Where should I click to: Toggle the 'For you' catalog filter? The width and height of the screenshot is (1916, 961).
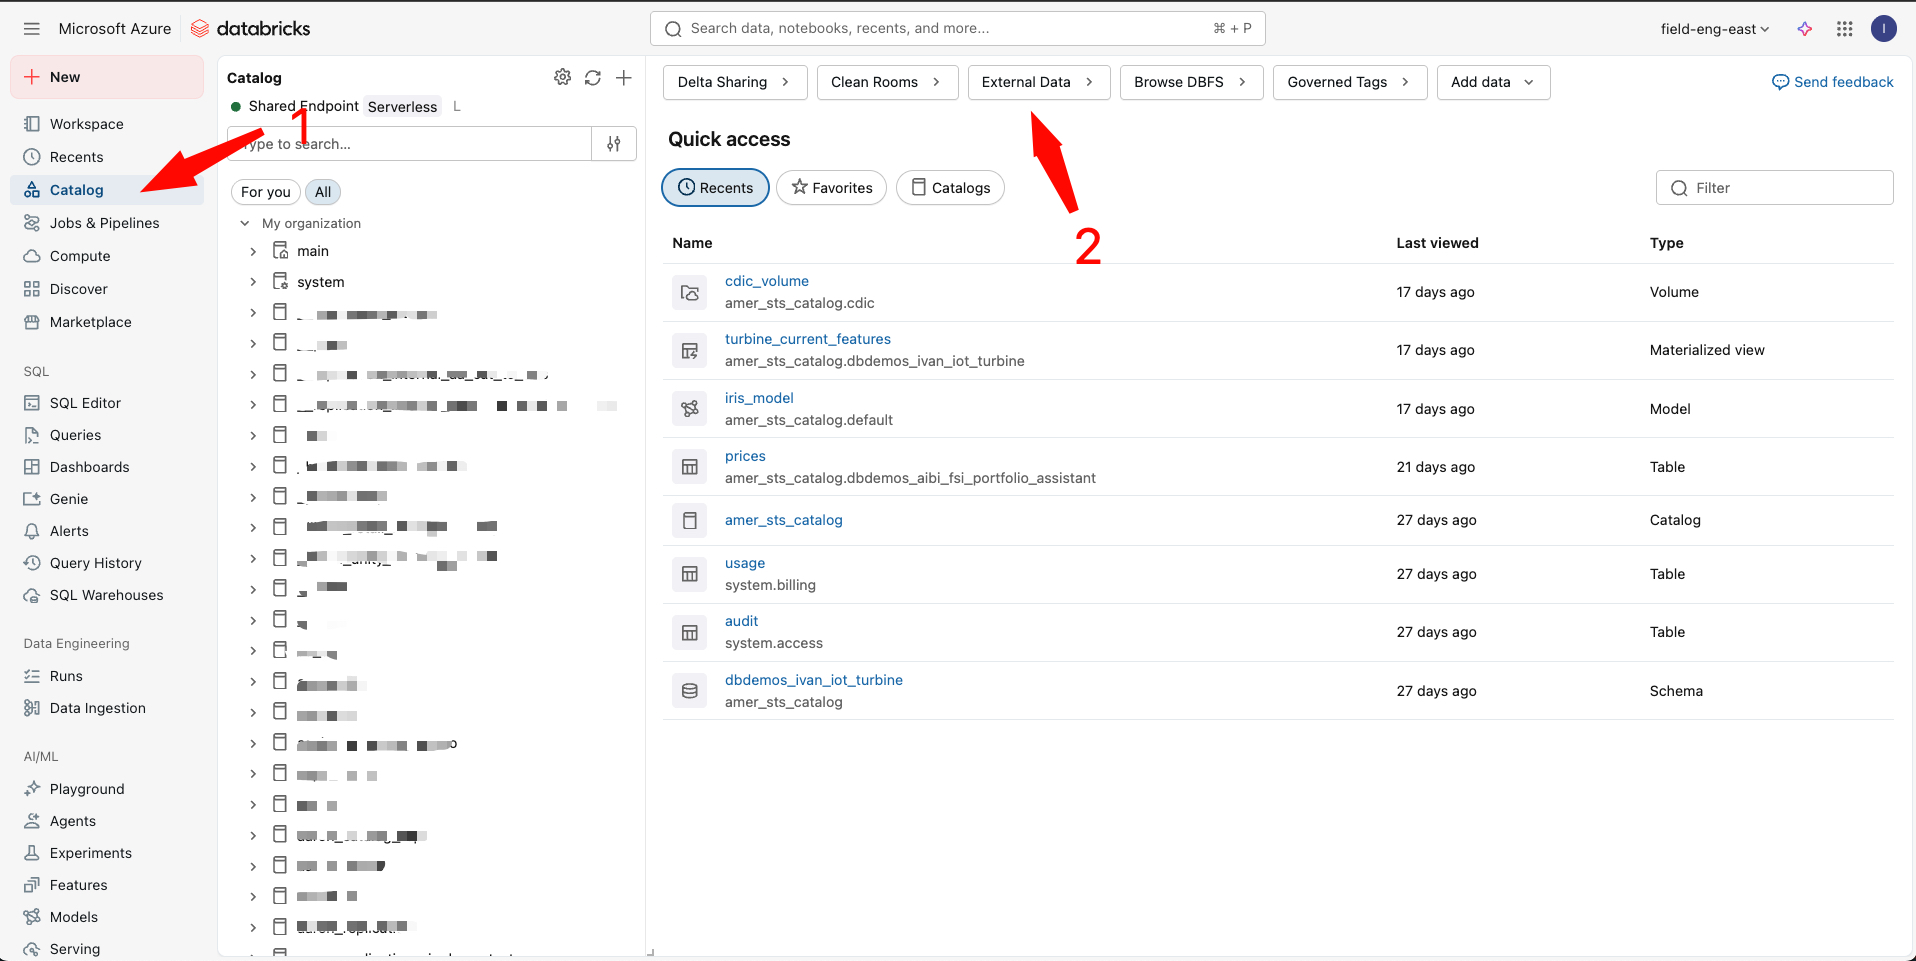point(265,192)
